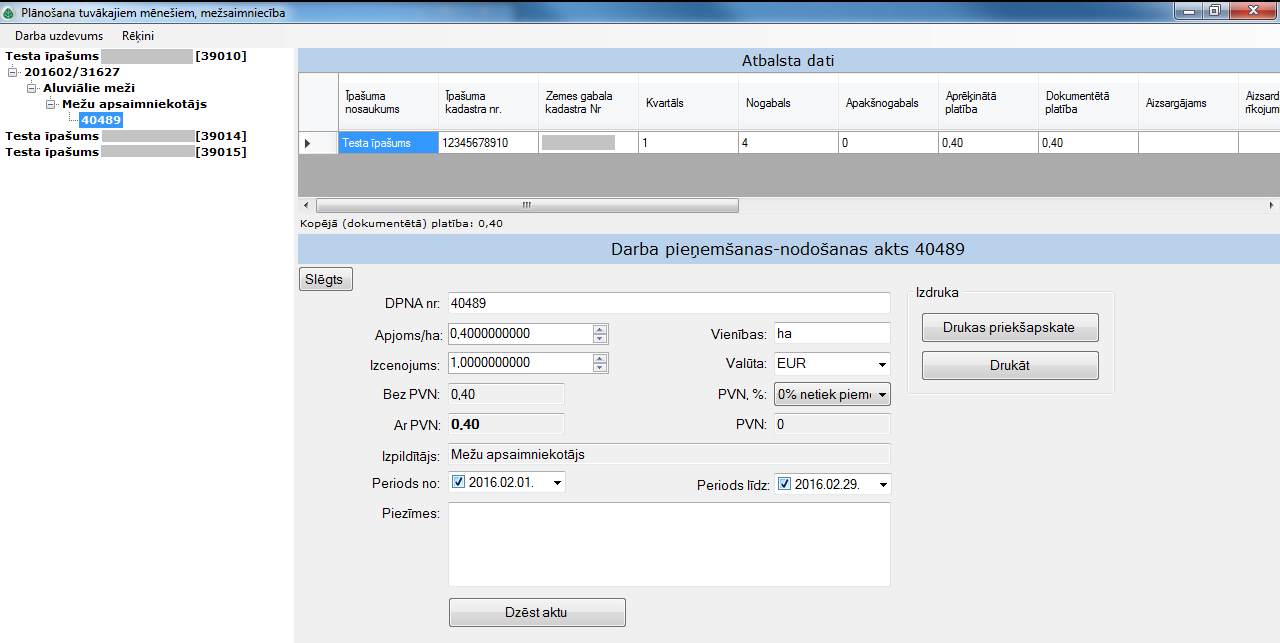
Task: Click in the Piezīmes text area
Action: pos(668,544)
